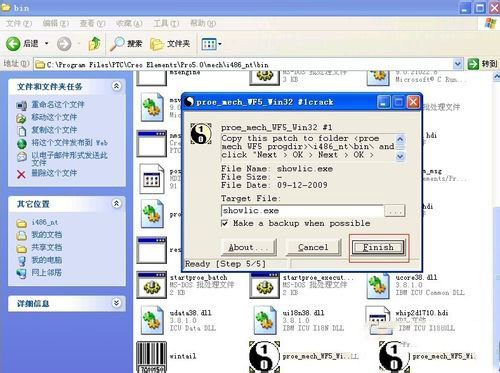
Task: Open the 工具(T) menu
Action: tap(166, 23)
